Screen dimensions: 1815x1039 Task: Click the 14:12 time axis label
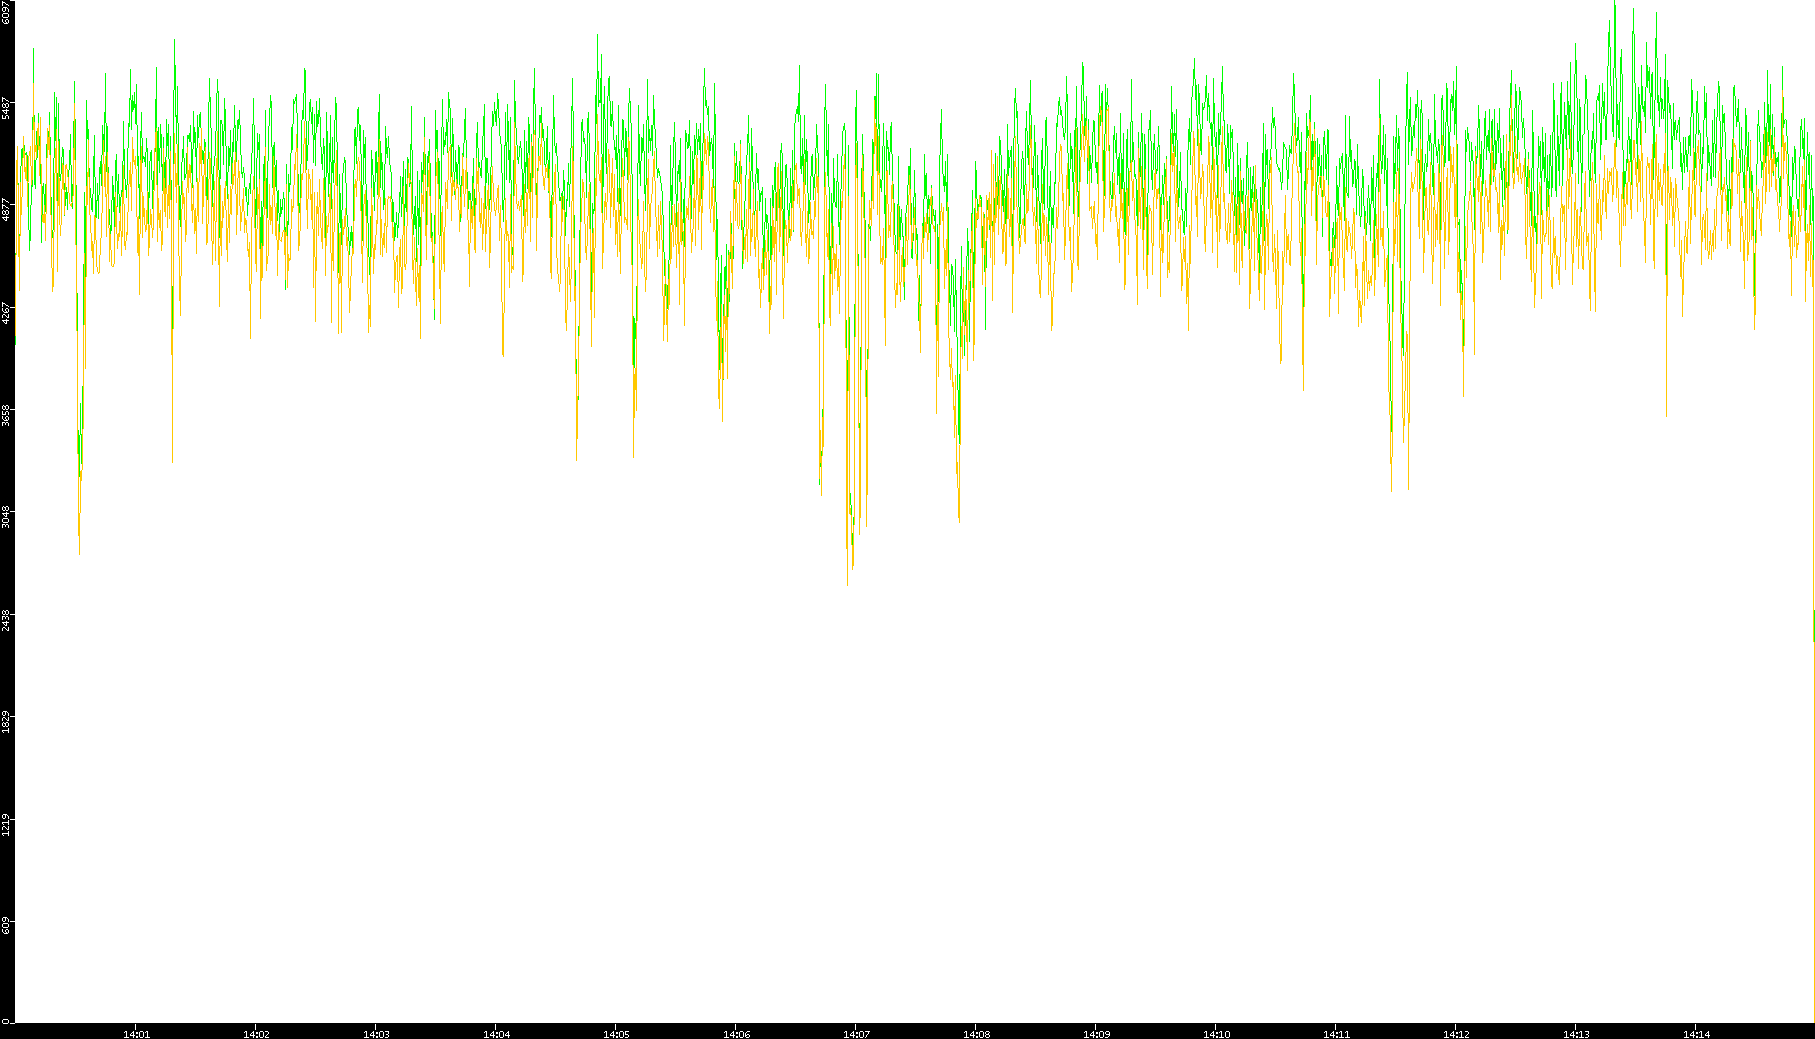click(x=1456, y=1034)
